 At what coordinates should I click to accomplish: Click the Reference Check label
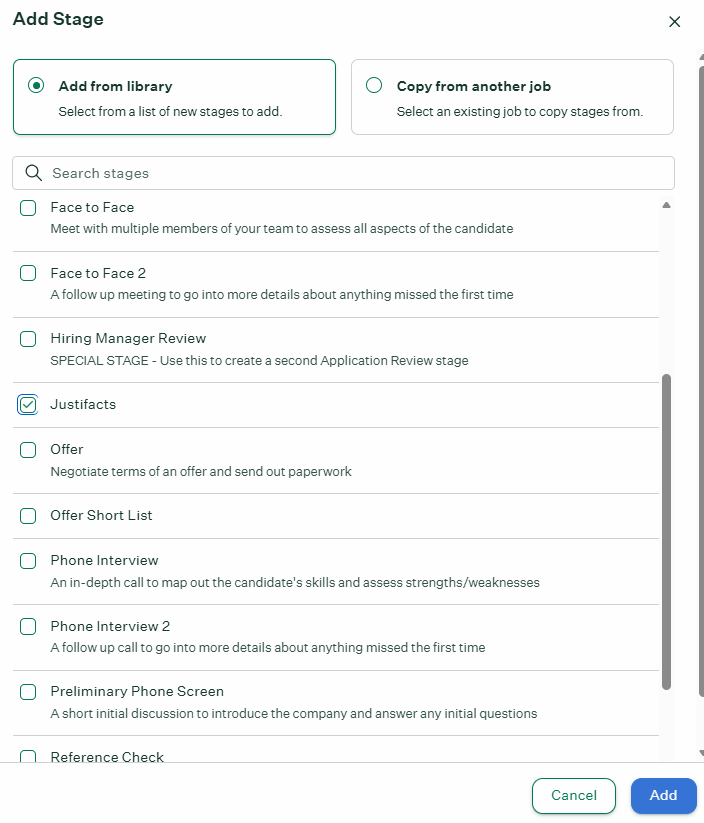coord(107,756)
